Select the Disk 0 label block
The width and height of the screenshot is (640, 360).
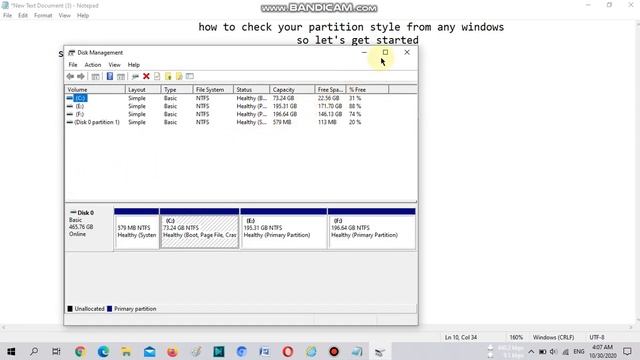coord(89,229)
